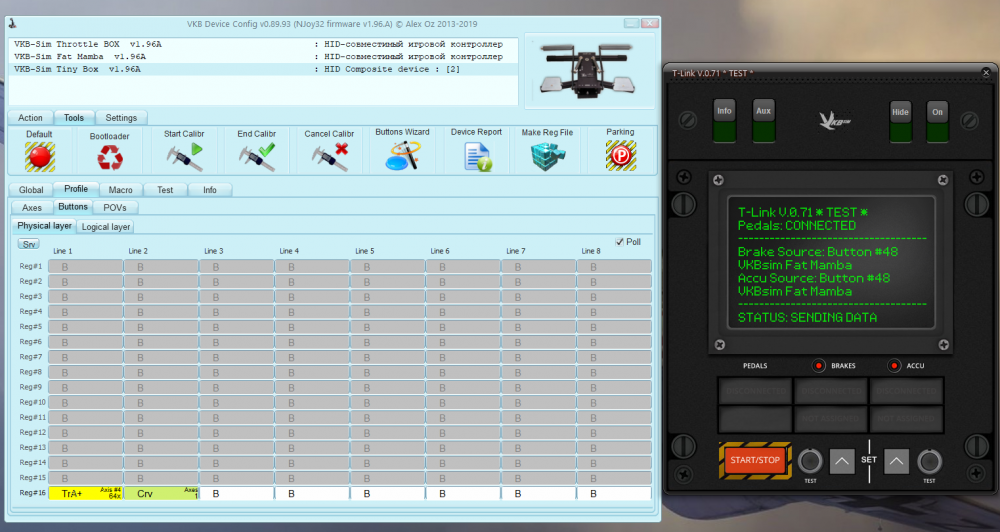Click the Parking icon
The height and width of the screenshot is (532, 1000).
(x=621, y=156)
